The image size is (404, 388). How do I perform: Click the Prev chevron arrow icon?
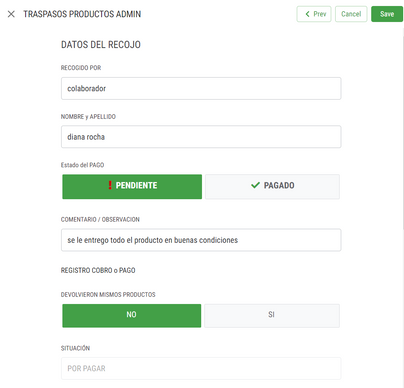307,14
